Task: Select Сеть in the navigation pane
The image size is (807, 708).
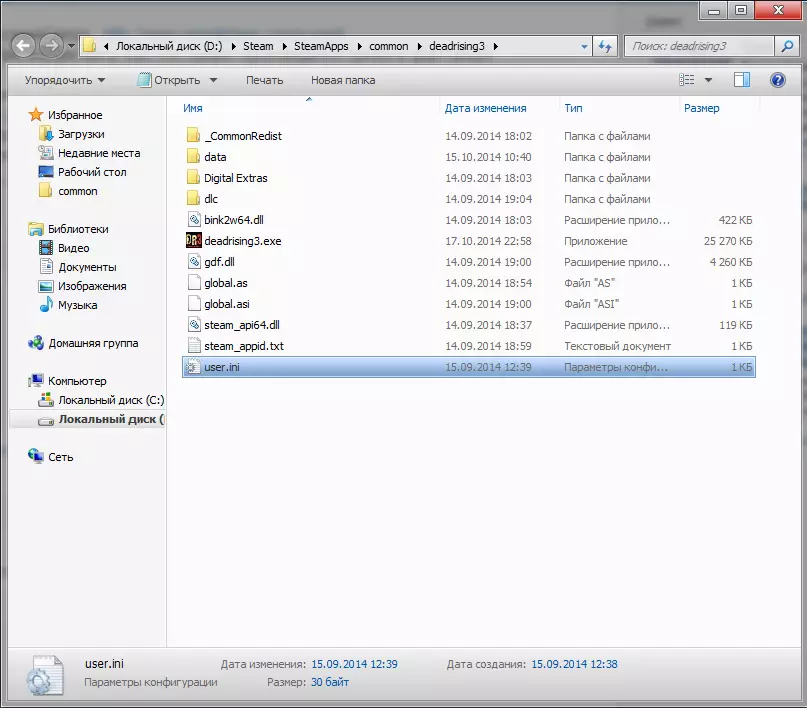Action: (x=61, y=457)
